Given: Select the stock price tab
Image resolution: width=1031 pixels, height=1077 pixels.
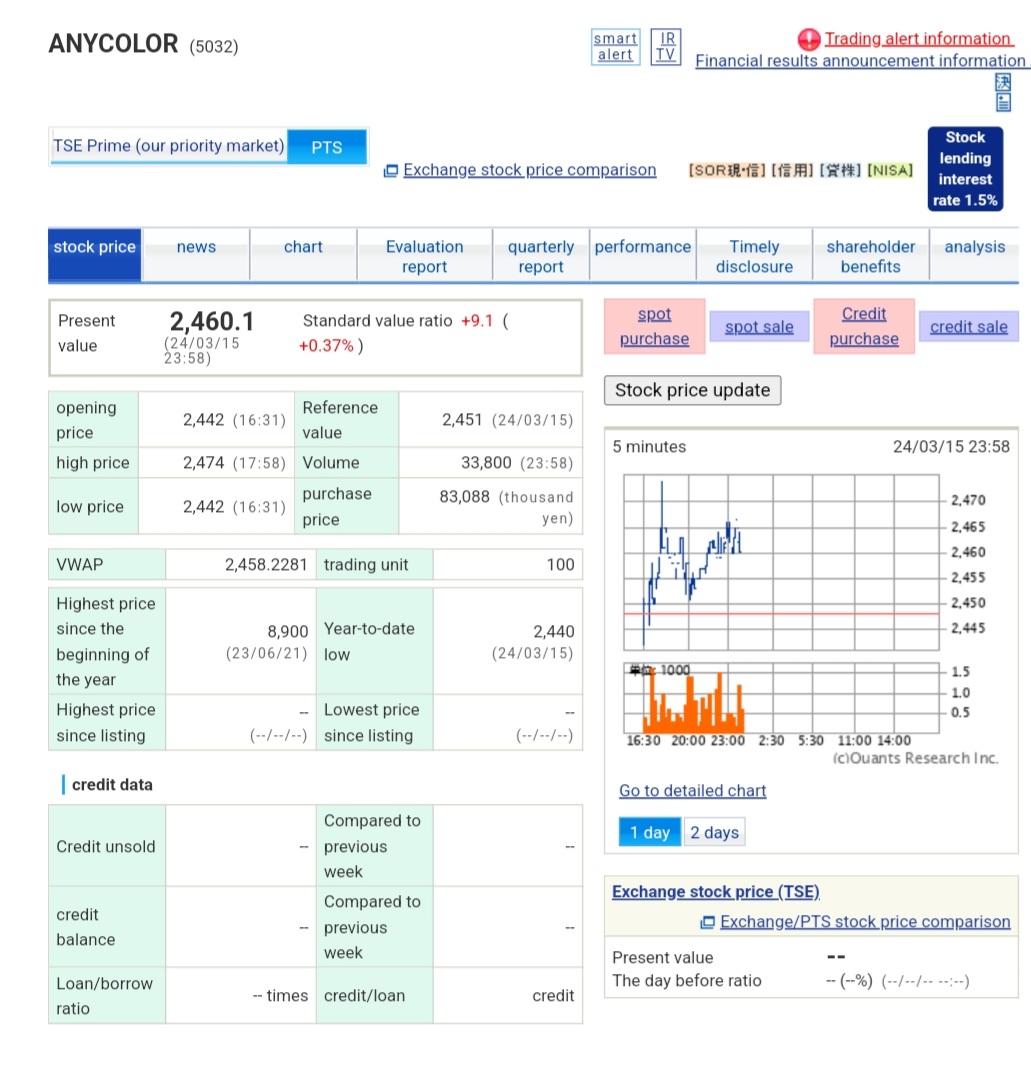Looking at the screenshot, I should [95, 255].
